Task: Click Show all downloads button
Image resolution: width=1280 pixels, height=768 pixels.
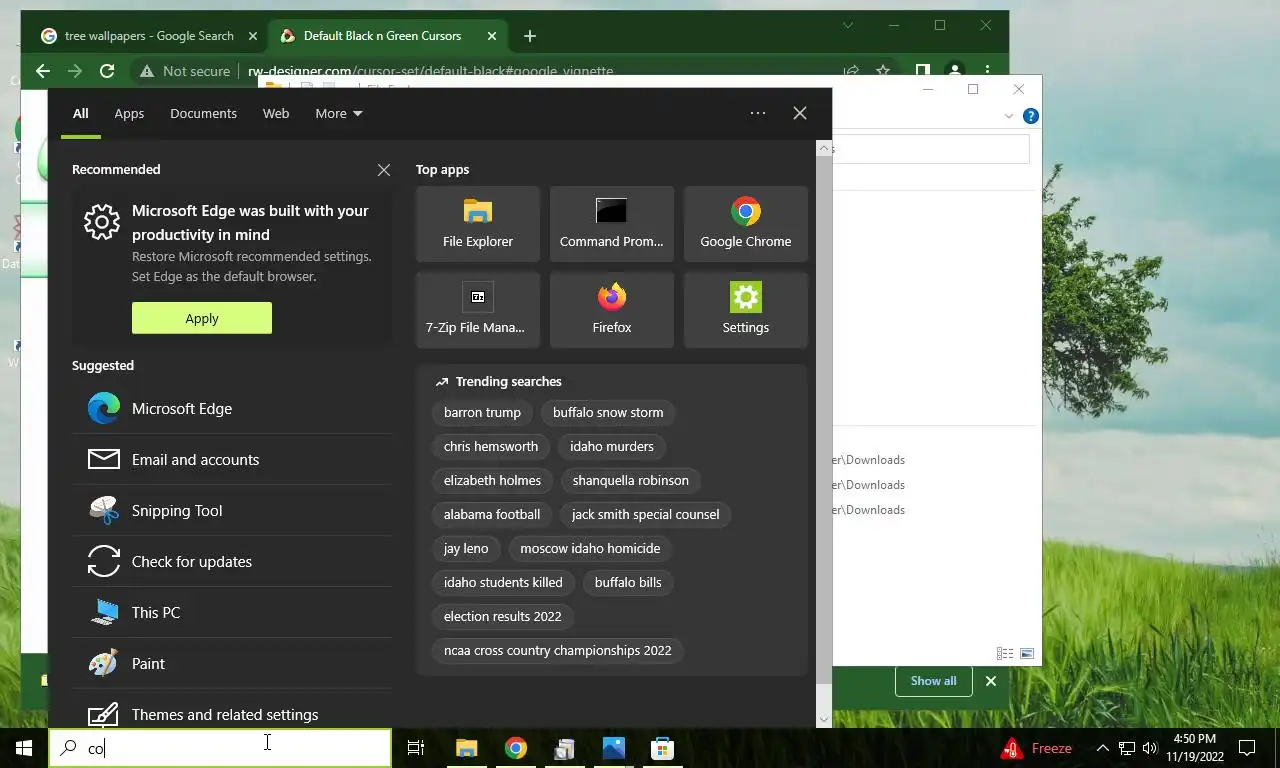Action: coord(933,681)
